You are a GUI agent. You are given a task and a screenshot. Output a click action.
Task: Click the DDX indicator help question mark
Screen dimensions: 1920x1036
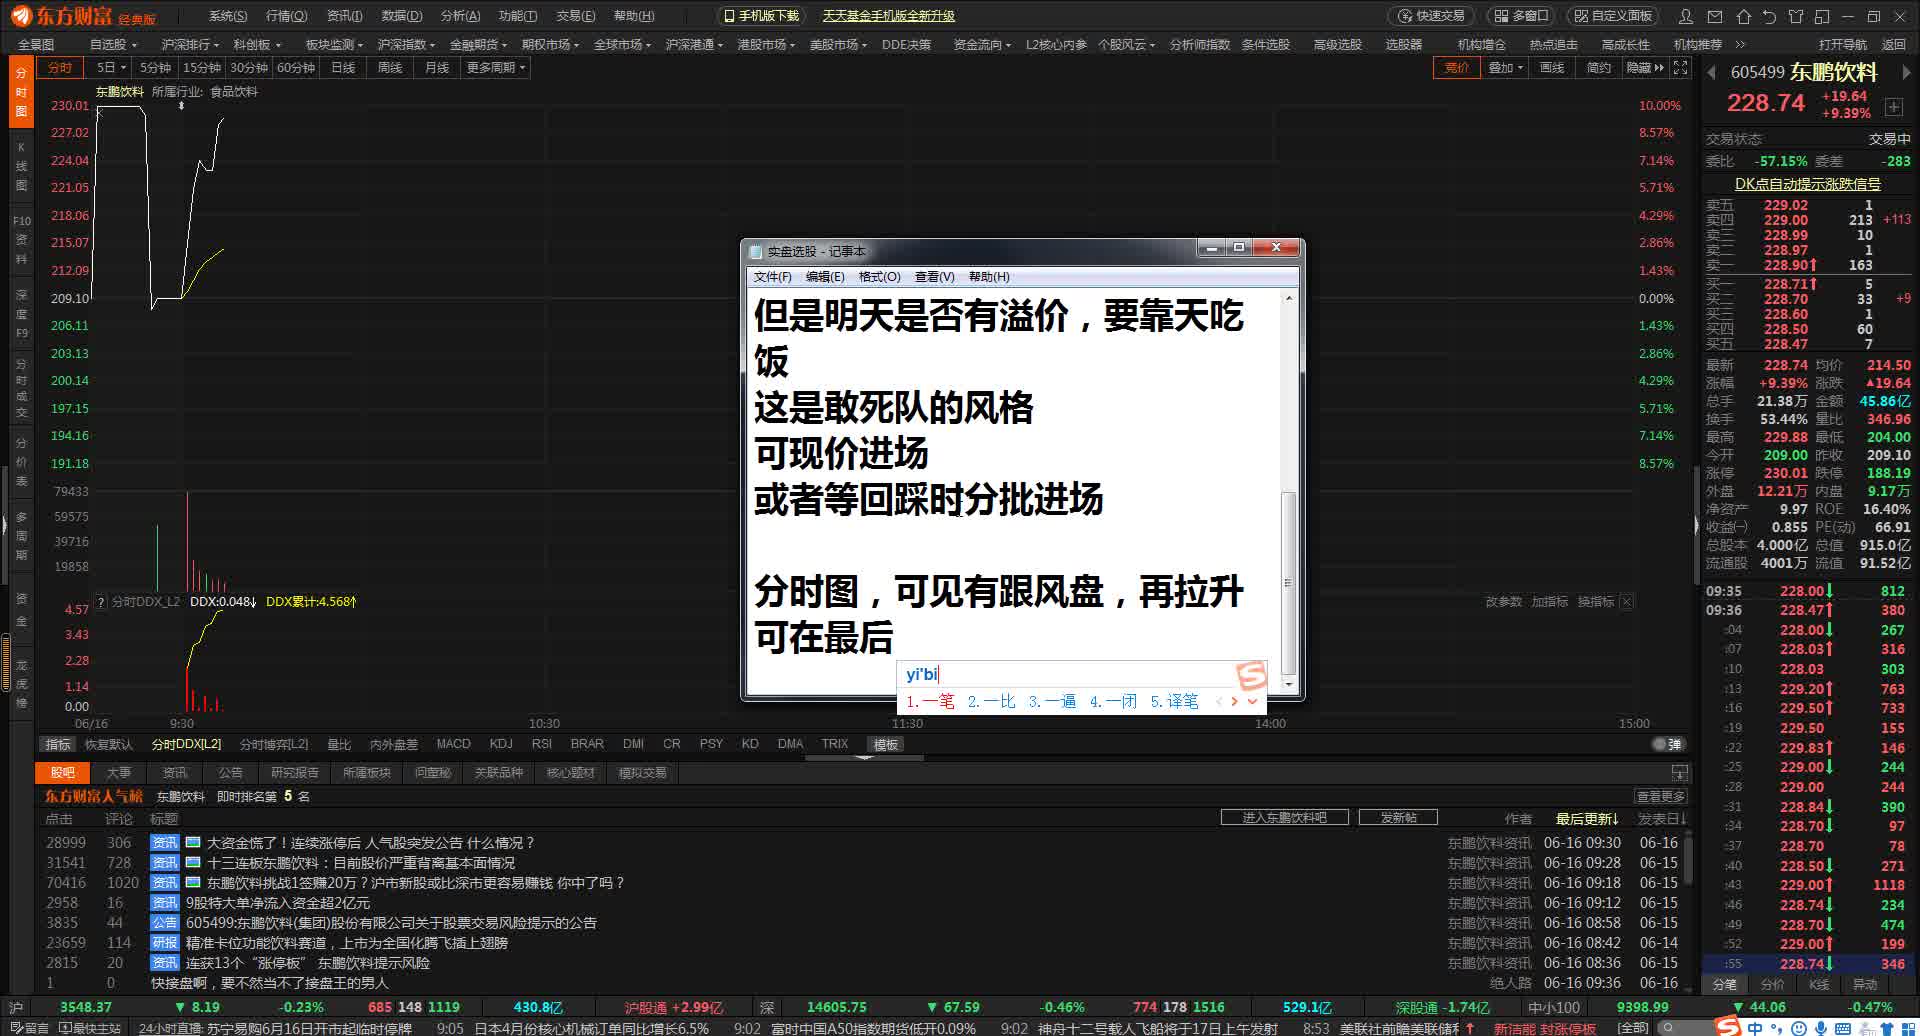click(x=100, y=602)
